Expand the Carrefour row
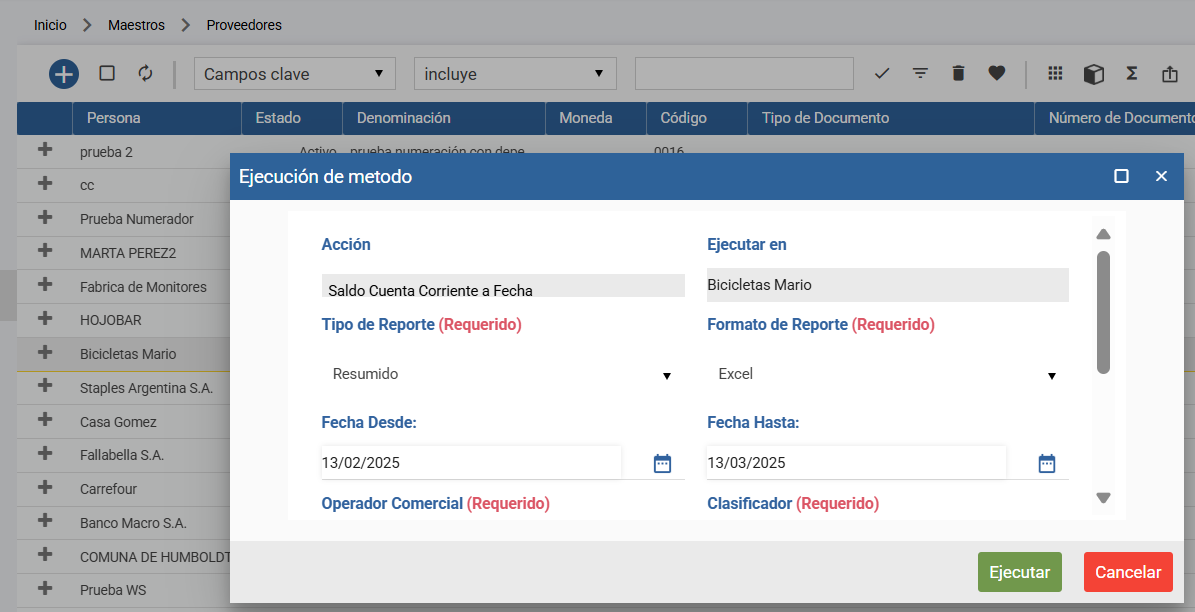1195x612 pixels. pyautogui.click(x=45, y=487)
